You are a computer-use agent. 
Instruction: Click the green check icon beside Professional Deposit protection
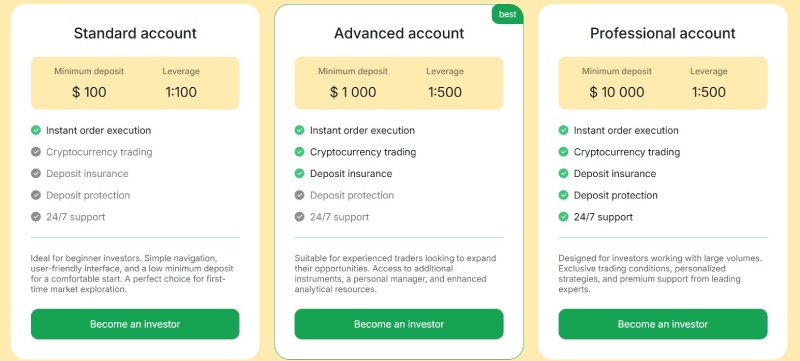coord(563,195)
